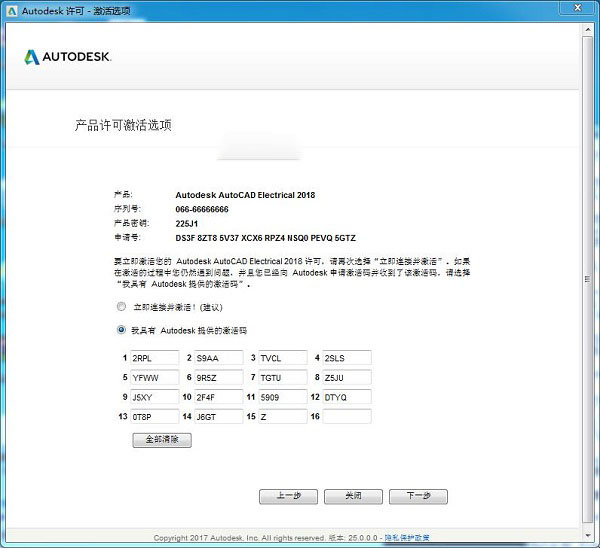600x548 pixels.
Task: Click the empty activation code field 16
Action: coord(346,416)
